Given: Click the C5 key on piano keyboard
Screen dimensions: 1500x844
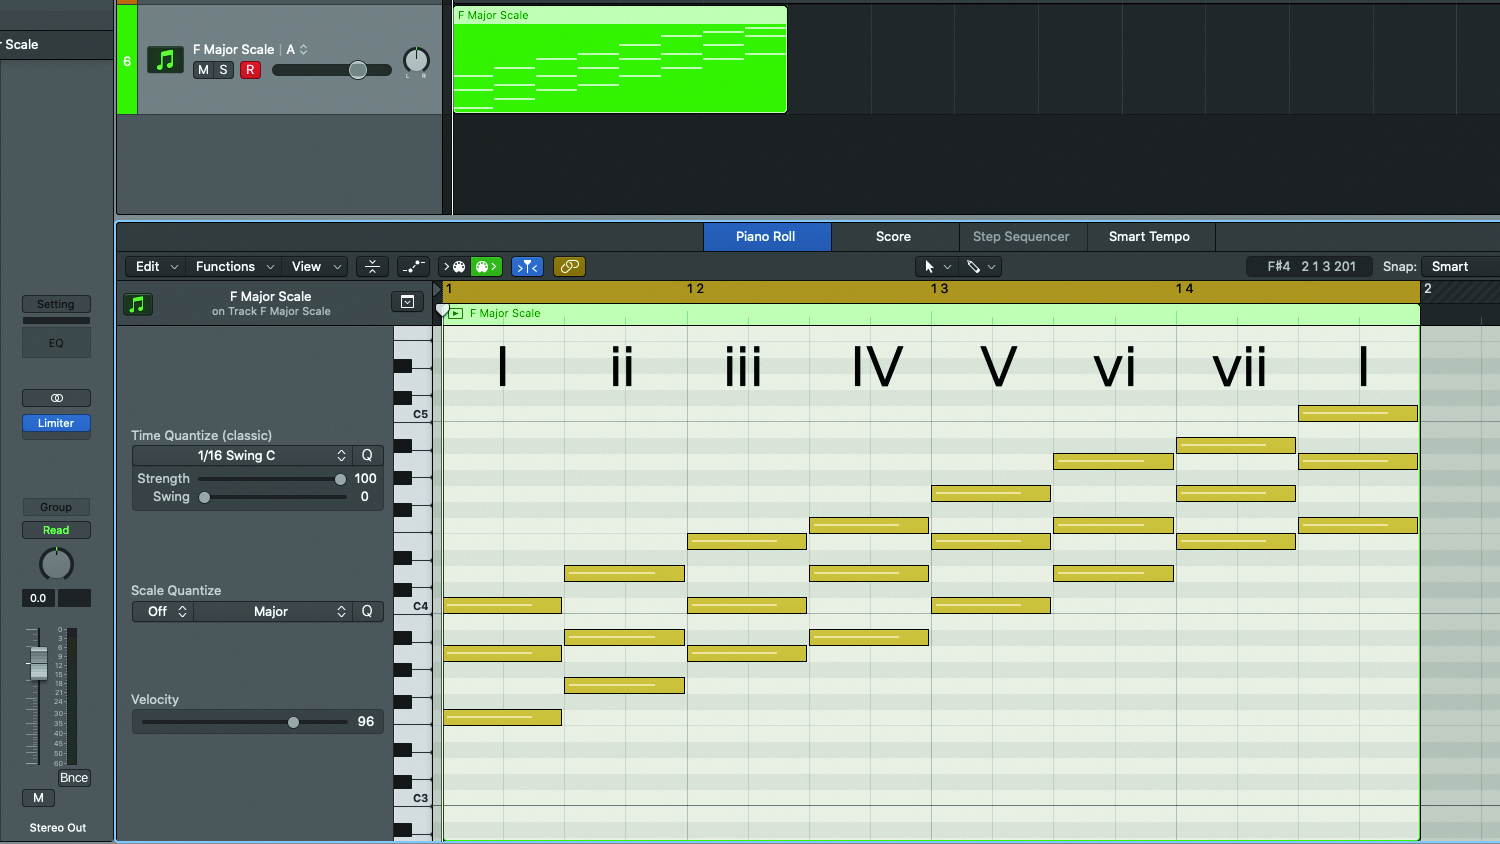Looking at the screenshot, I should (413, 414).
